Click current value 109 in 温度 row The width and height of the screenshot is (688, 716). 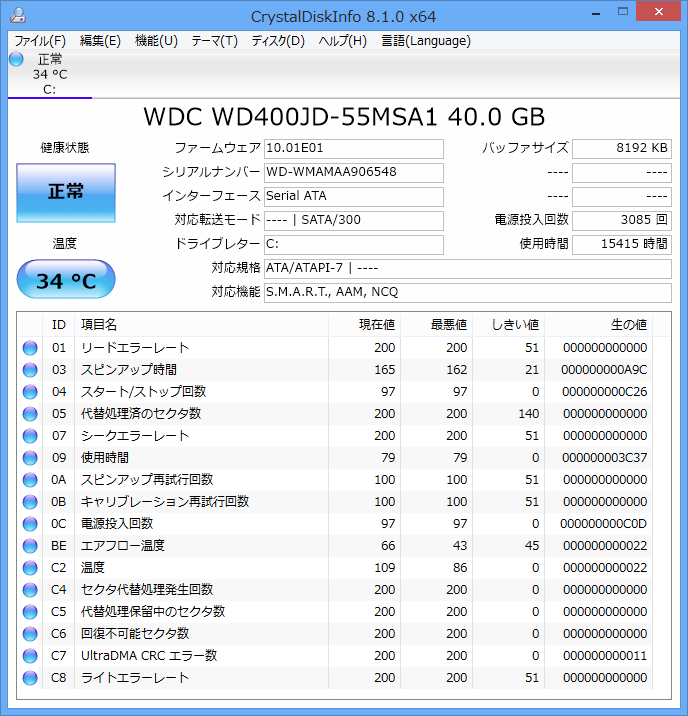(x=385, y=568)
